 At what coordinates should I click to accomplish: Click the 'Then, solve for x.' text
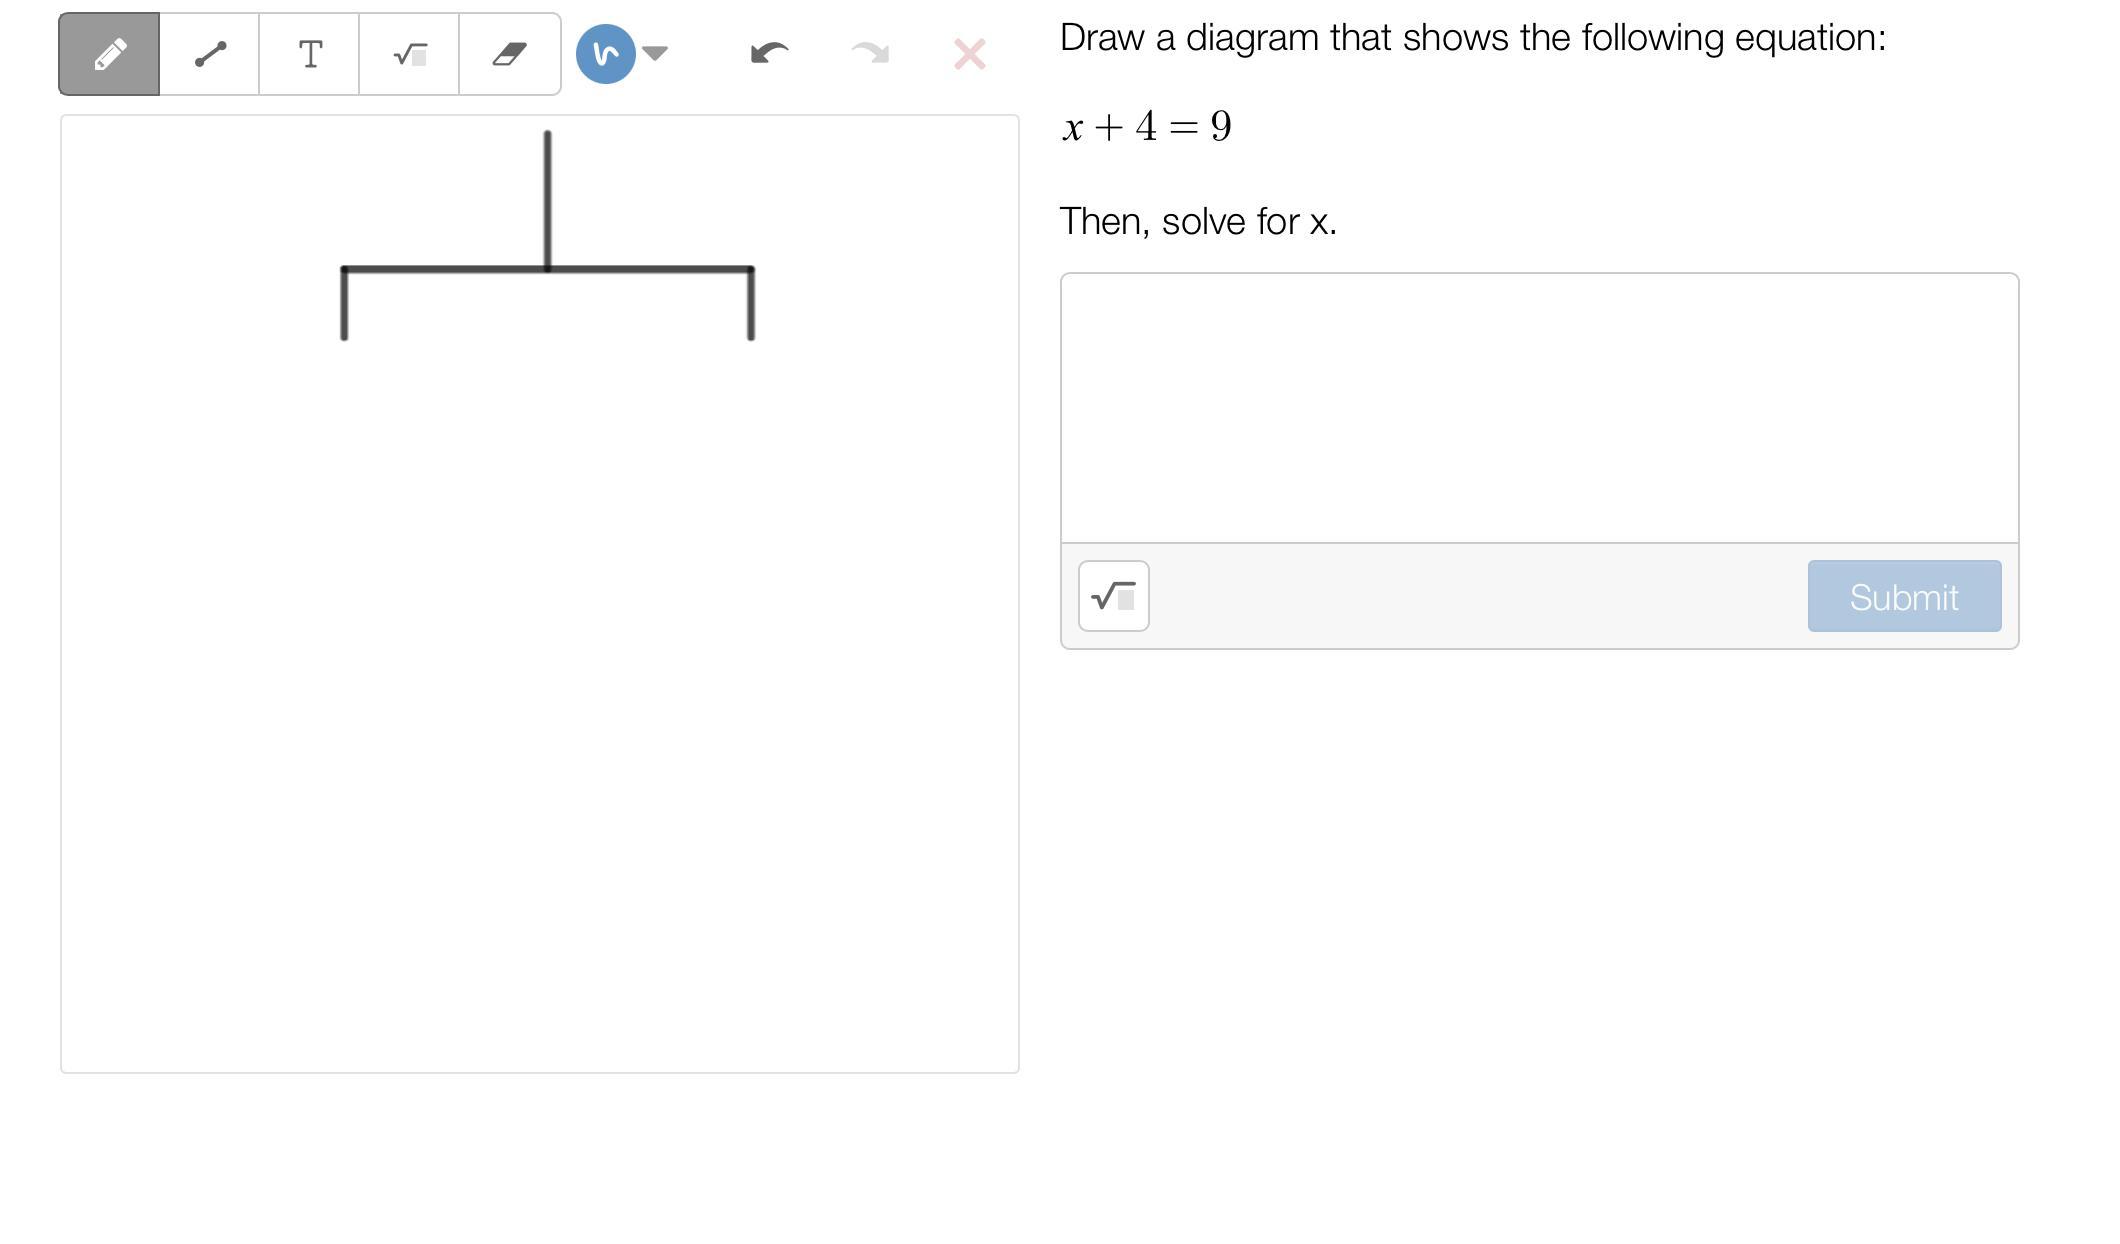click(1197, 221)
